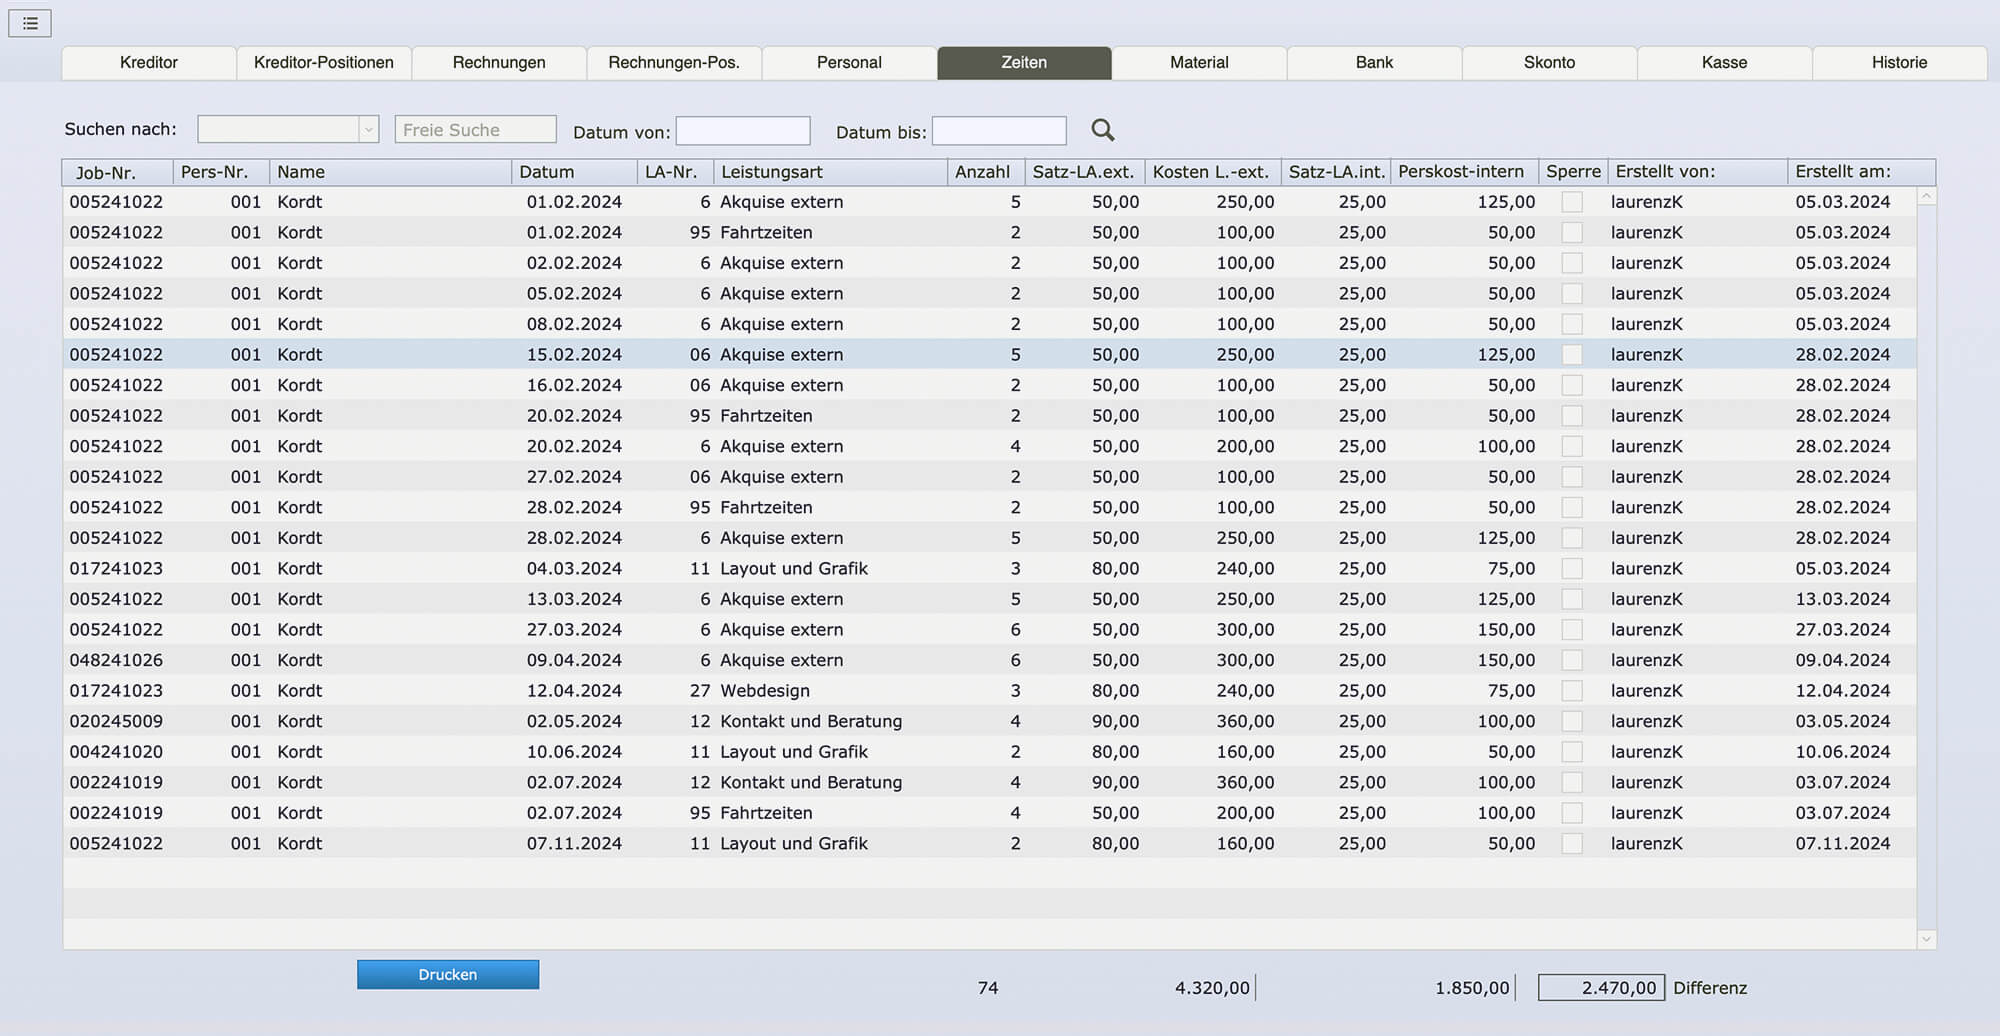Switch to the Material tab
This screenshot has height=1036, width=2000.
pyautogui.click(x=1199, y=62)
